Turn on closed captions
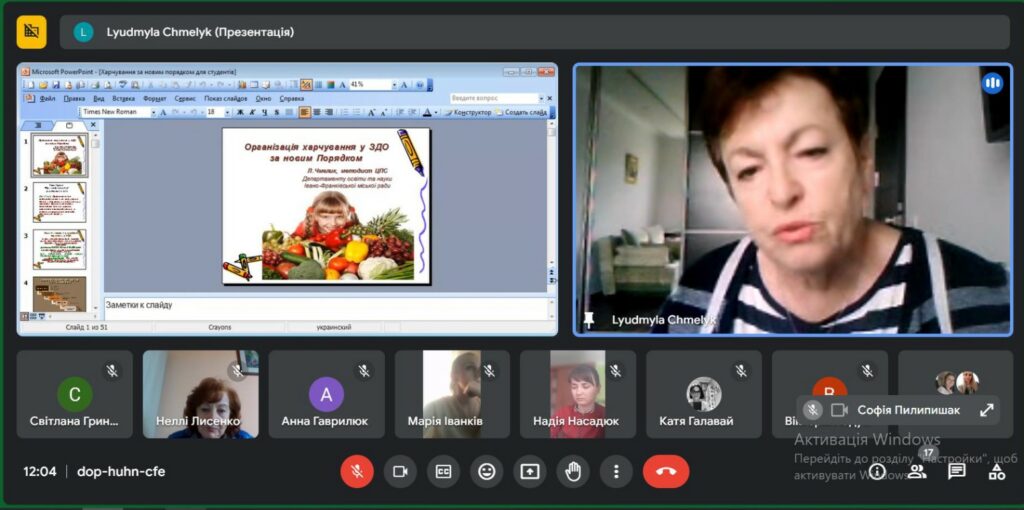The width and height of the screenshot is (1024, 510). [x=443, y=471]
